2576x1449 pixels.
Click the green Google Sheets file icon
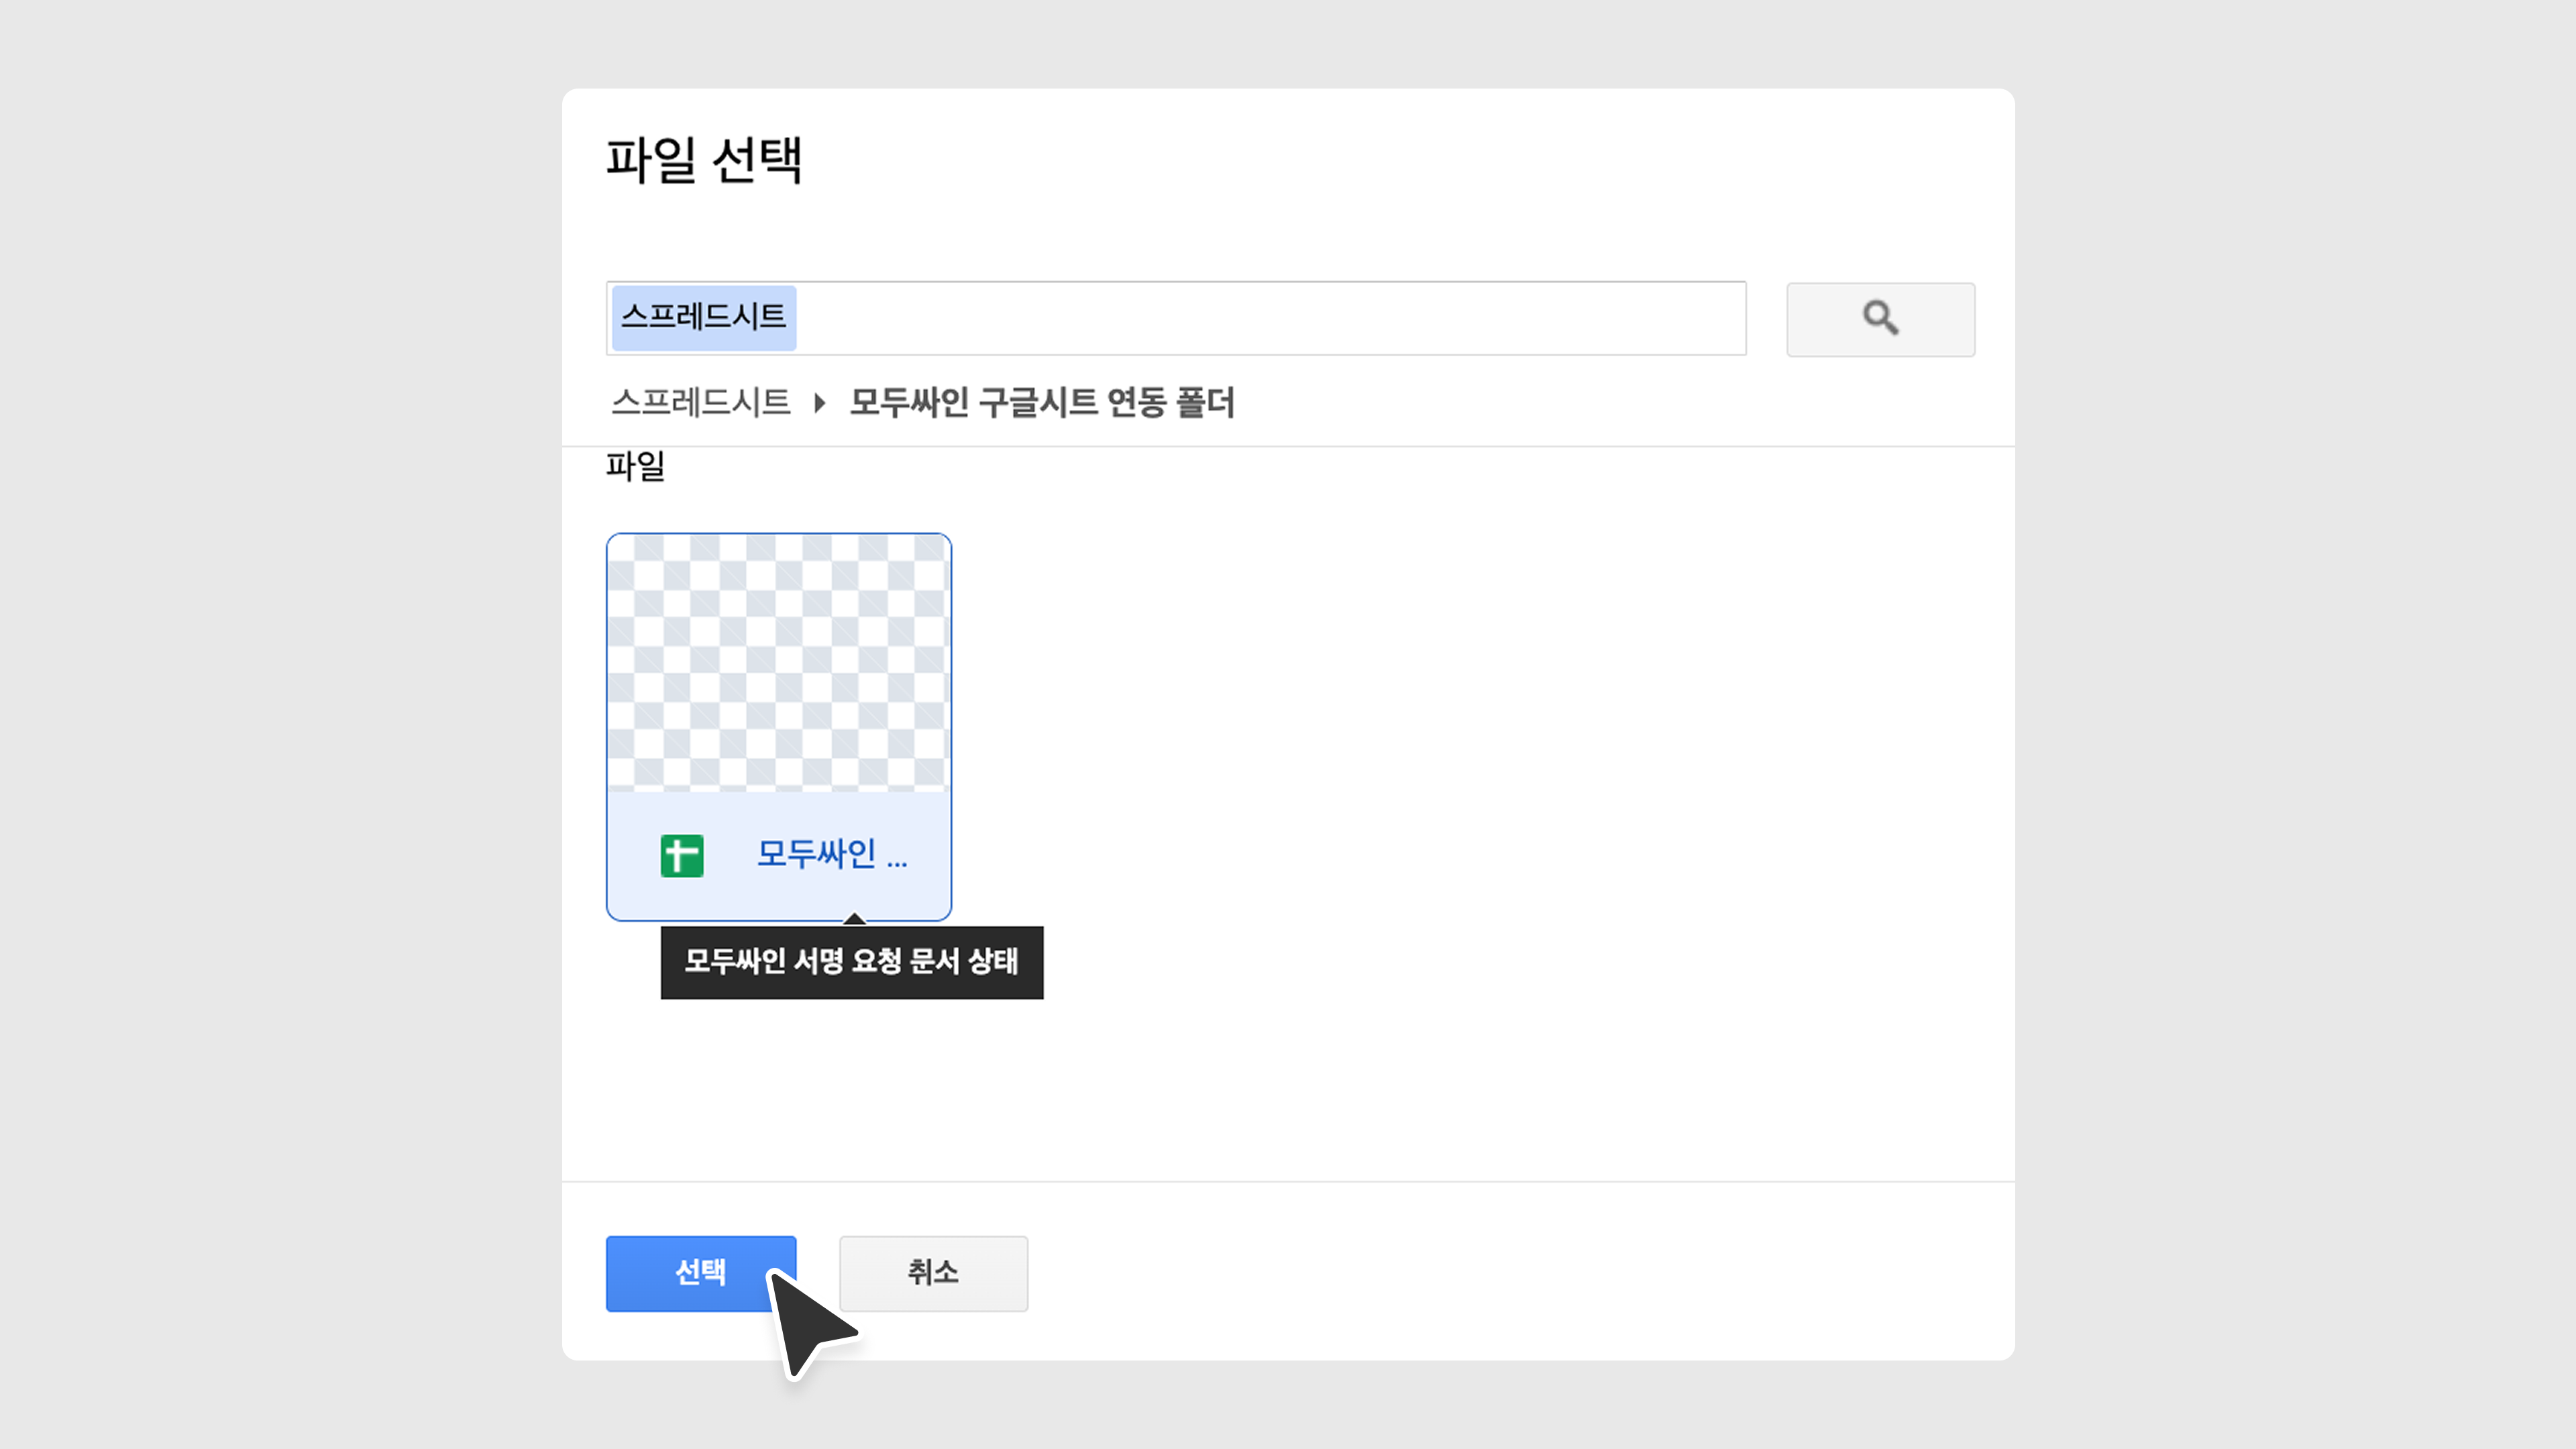[x=682, y=856]
